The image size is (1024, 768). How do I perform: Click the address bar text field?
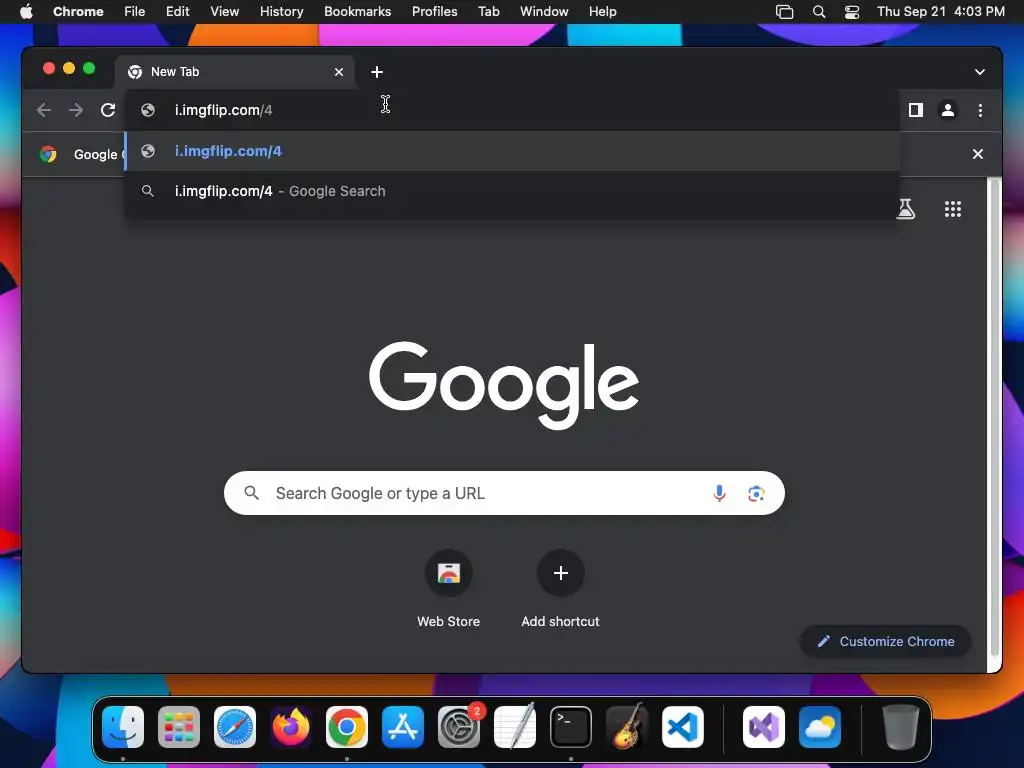tap(513, 110)
